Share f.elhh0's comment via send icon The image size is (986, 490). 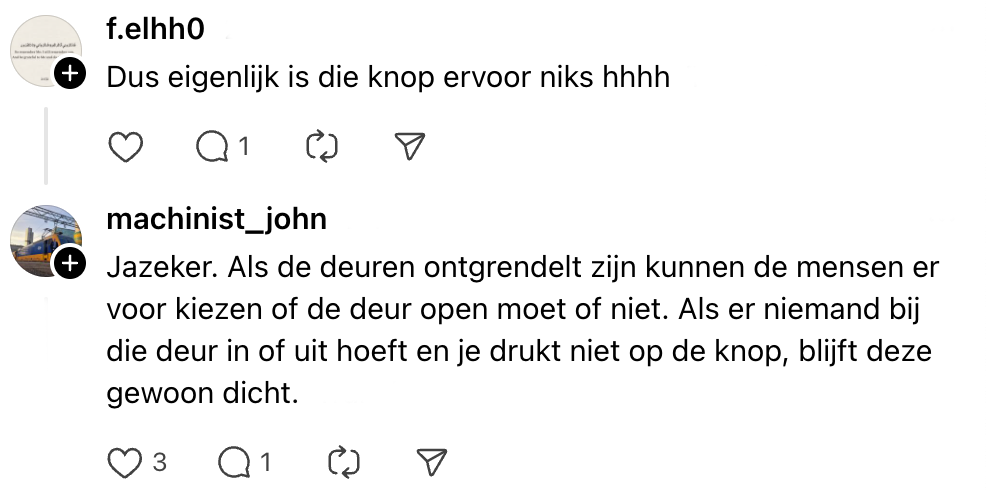(x=410, y=147)
